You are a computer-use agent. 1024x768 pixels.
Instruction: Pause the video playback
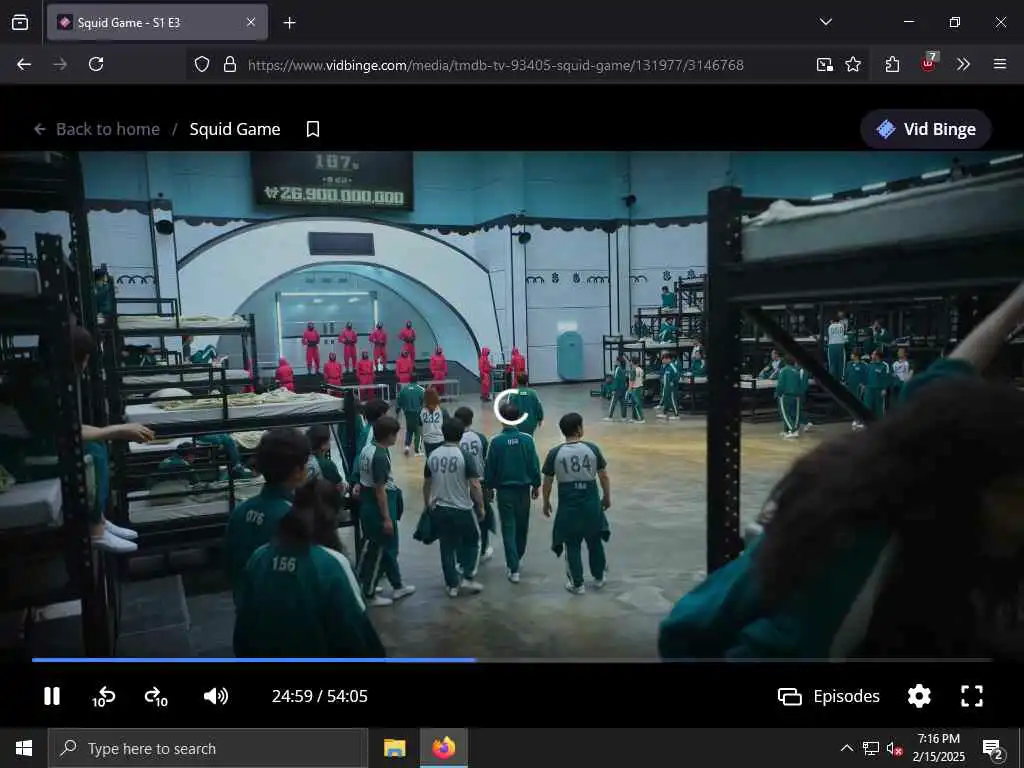52,696
